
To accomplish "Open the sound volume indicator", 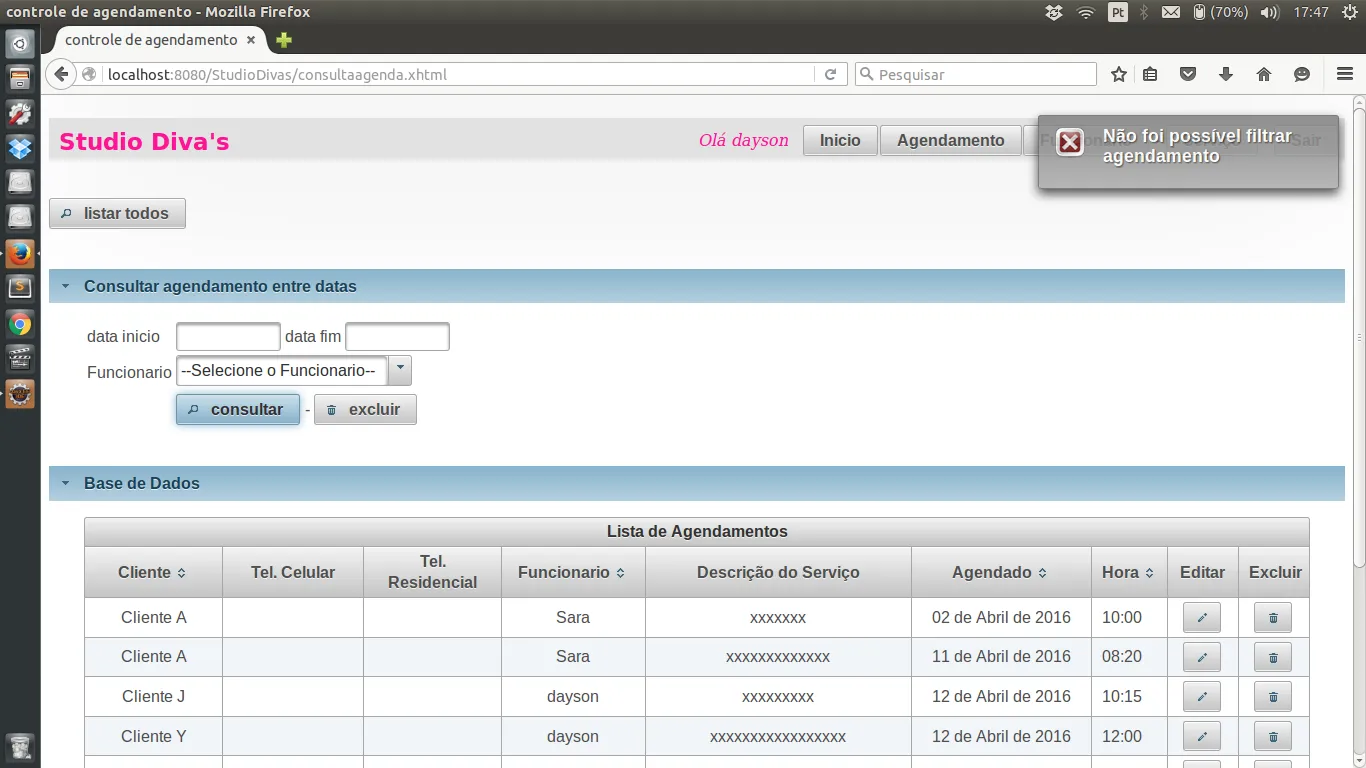I will [1270, 12].
